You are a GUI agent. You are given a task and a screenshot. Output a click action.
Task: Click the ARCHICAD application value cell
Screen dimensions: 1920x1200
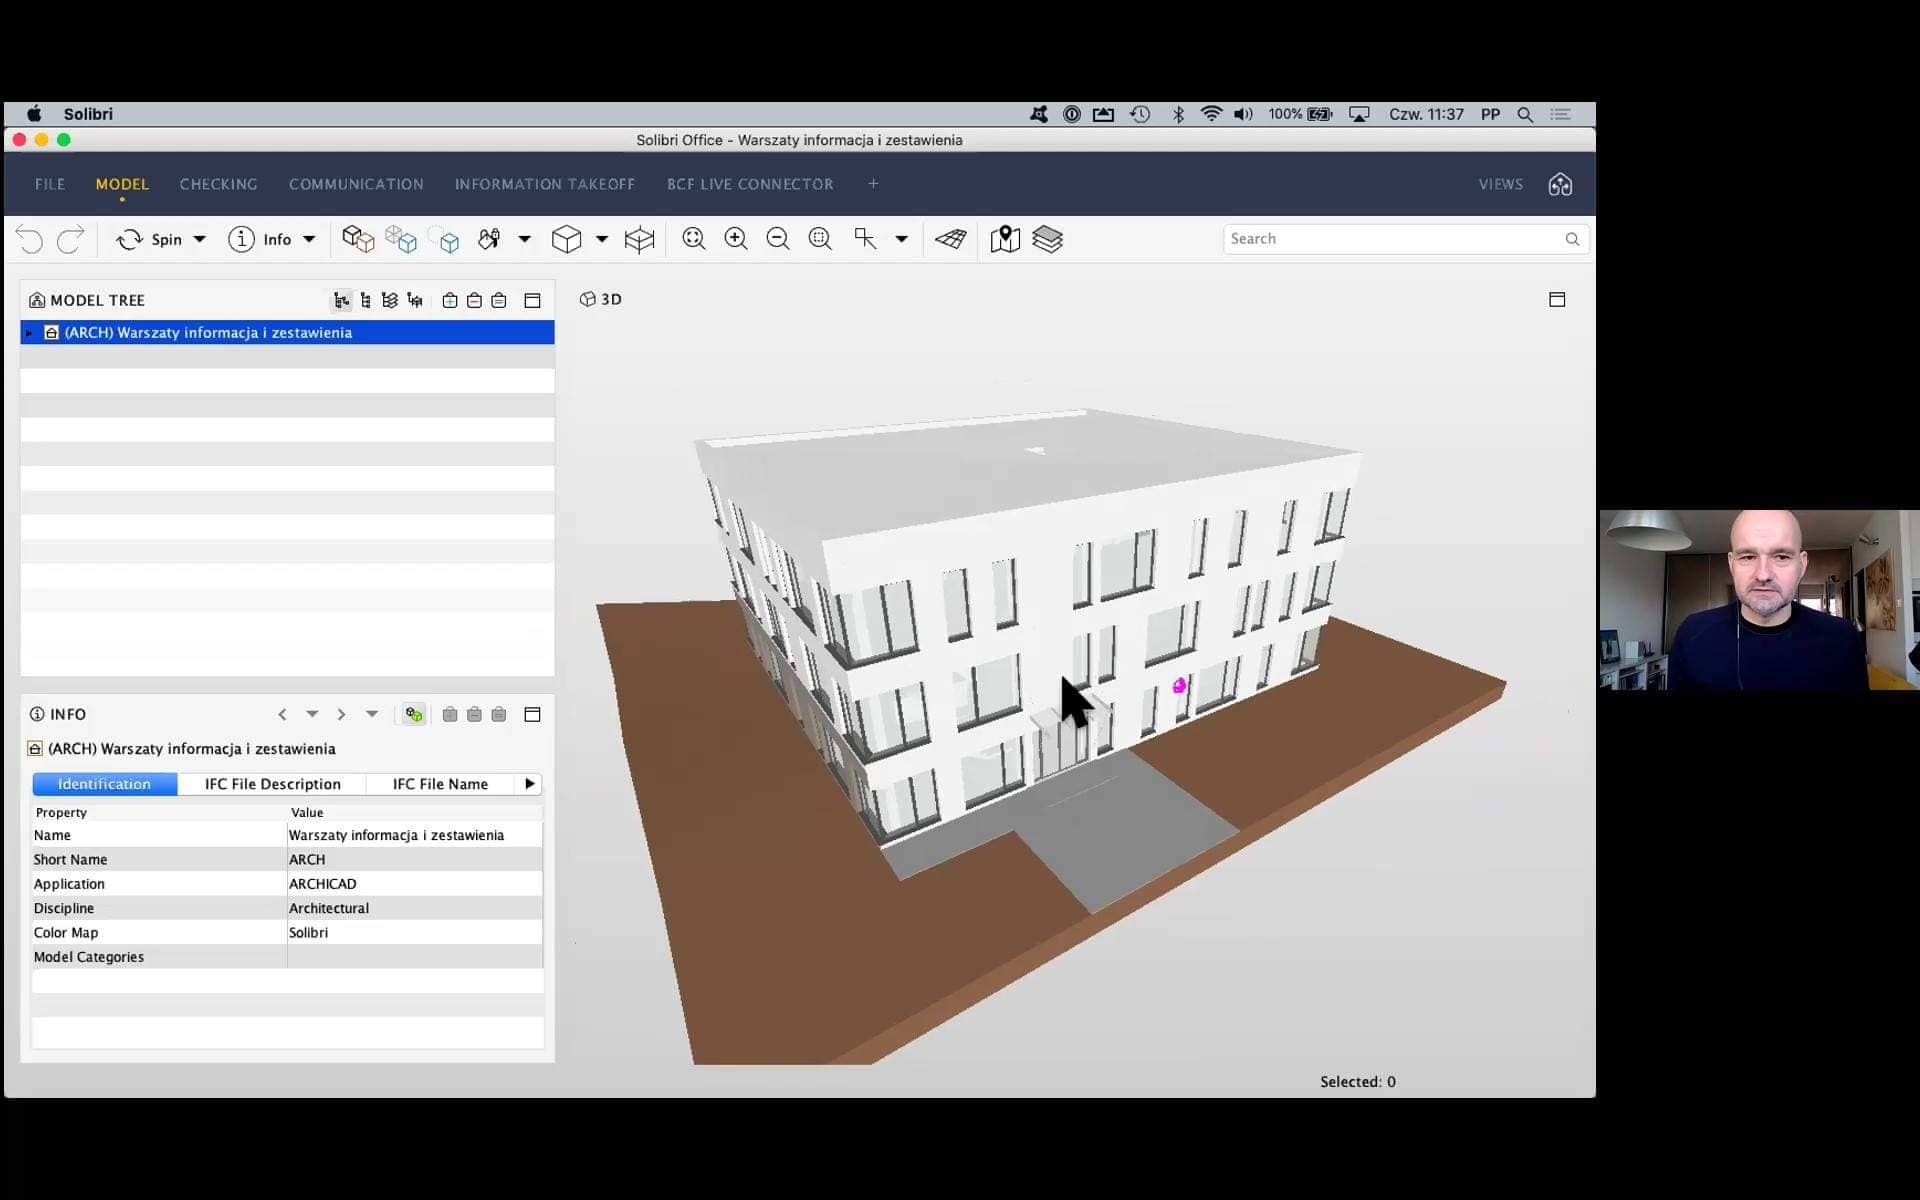pos(415,884)
